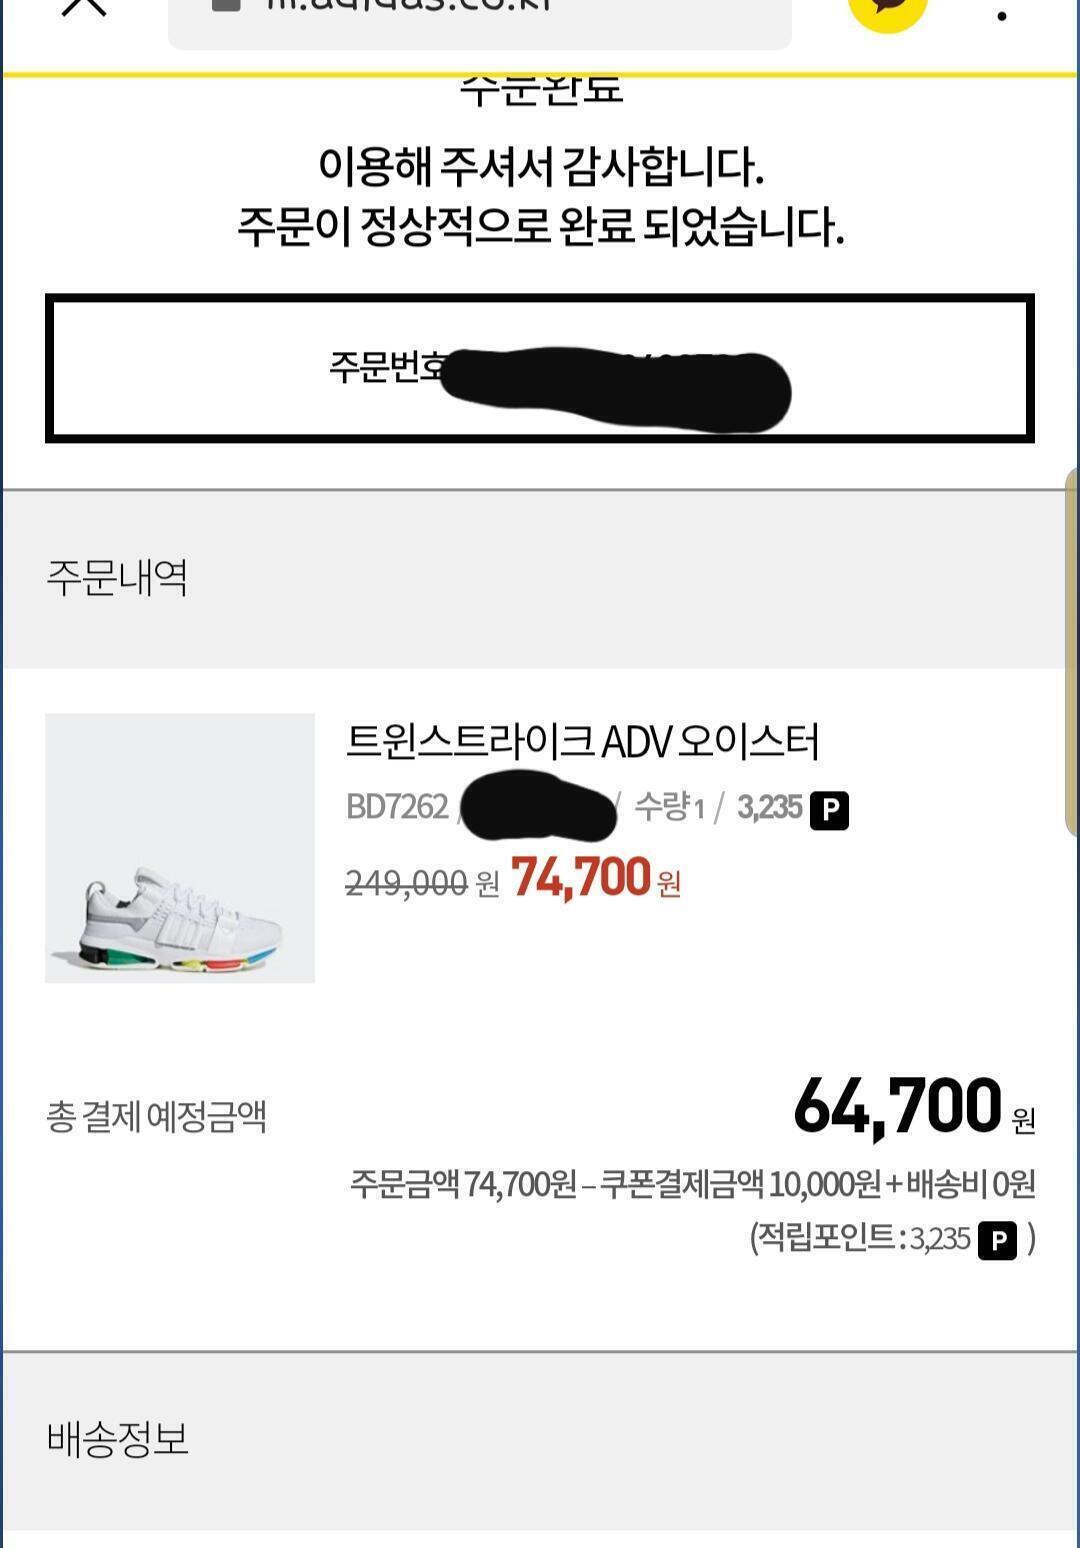
Task: Tap the 주문내역 section header
Action: point(540,578)
